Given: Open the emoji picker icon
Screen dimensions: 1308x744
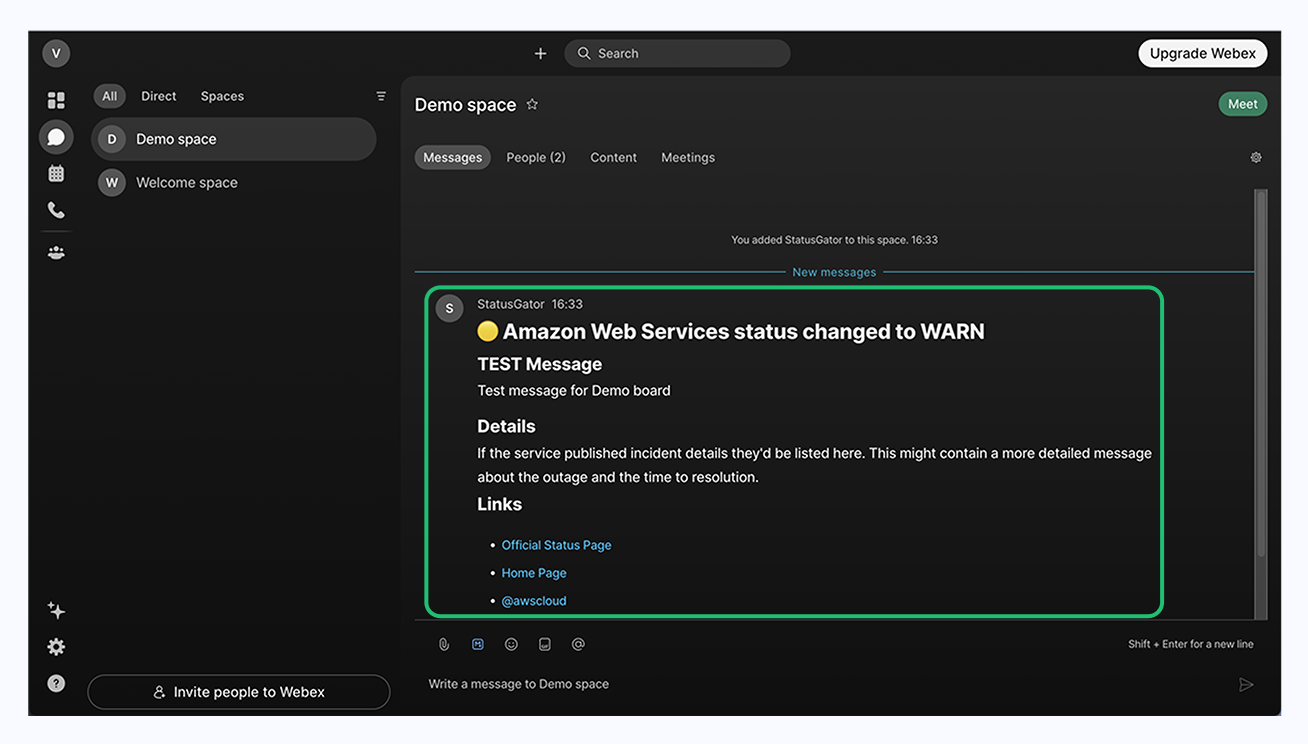Looking at the screenshot, I should tap(511, 645).
